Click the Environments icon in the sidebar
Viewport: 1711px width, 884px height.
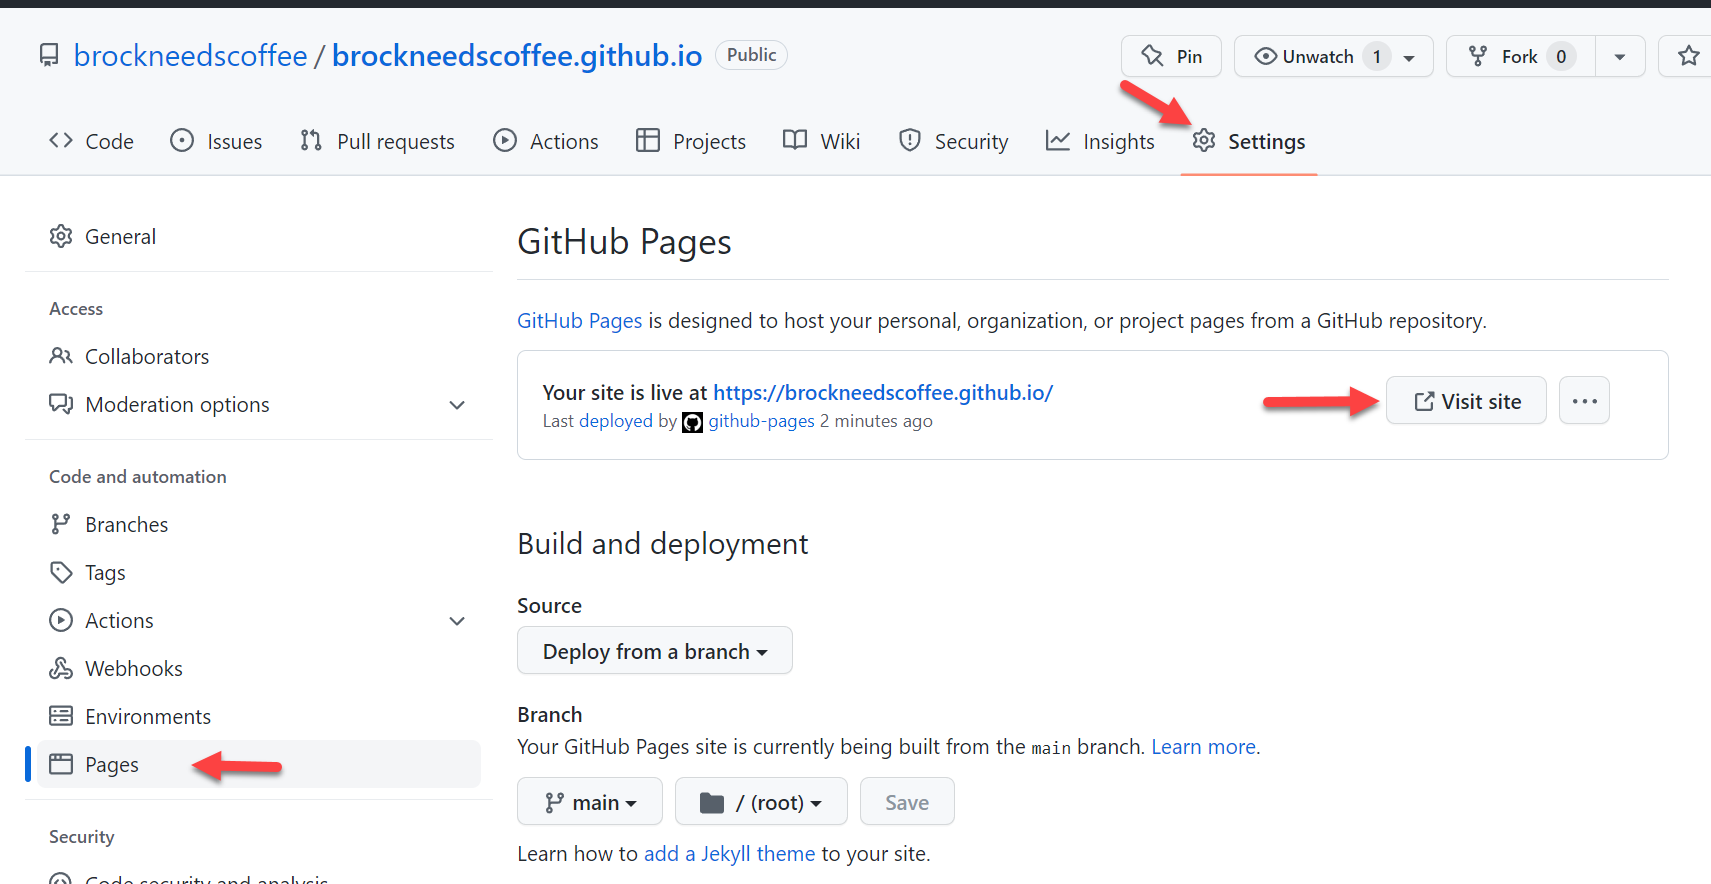coord(61,716)
